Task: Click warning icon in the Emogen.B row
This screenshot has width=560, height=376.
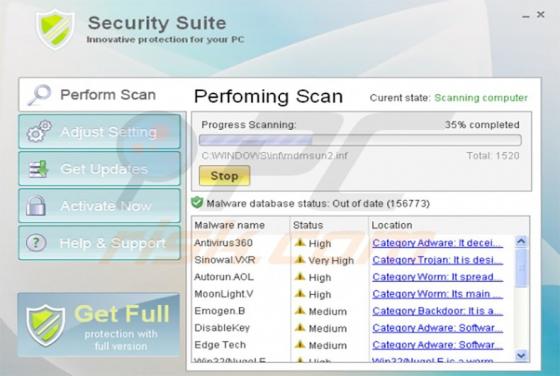Action: tap(300, 311)
